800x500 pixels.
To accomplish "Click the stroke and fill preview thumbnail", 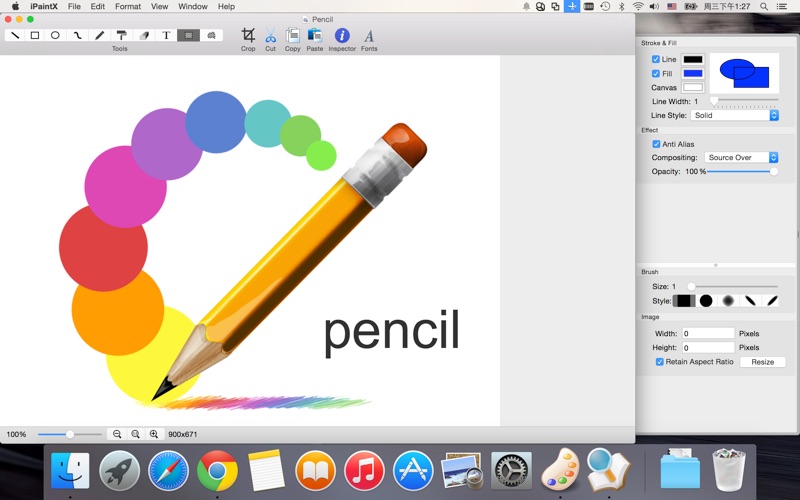I will pos(744,73).
